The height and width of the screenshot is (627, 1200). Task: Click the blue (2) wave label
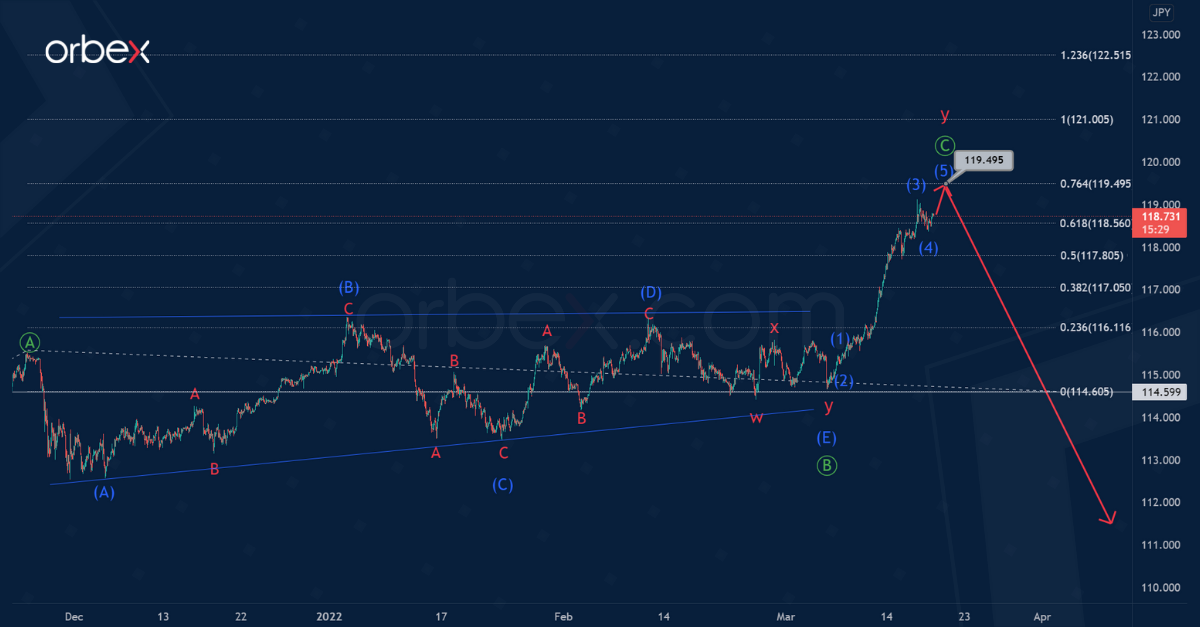click(843, 380)
